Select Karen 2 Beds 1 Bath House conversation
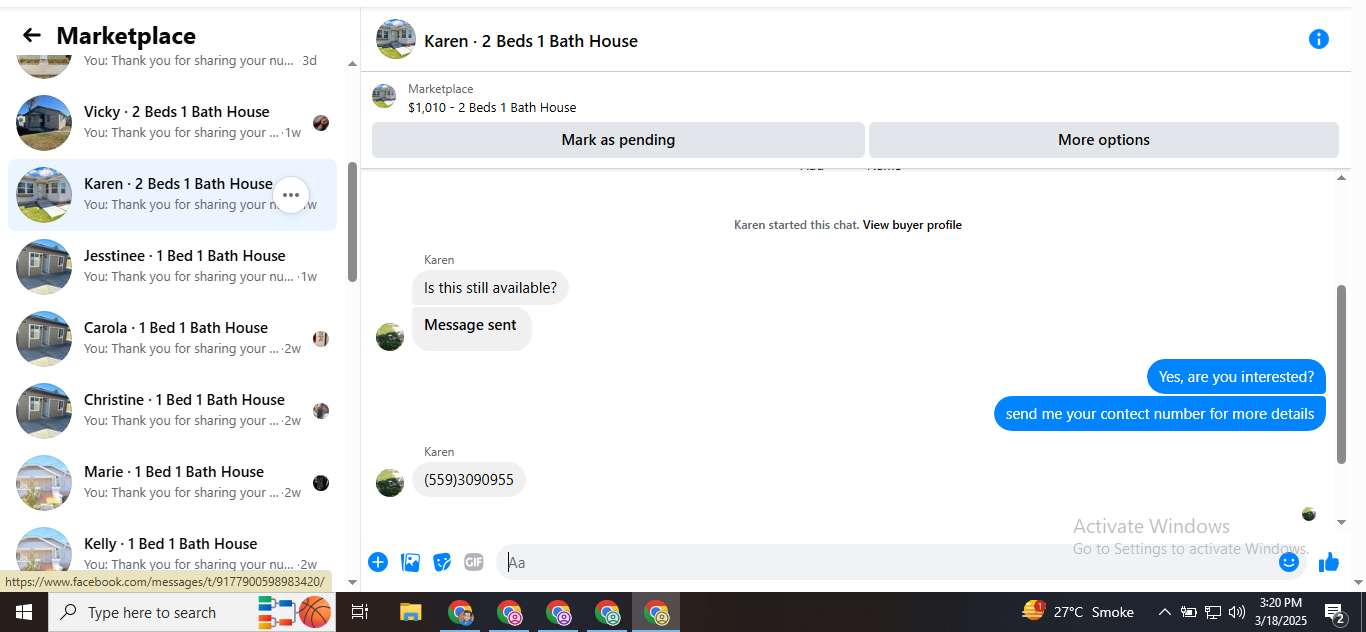 [x=172, y=195]
